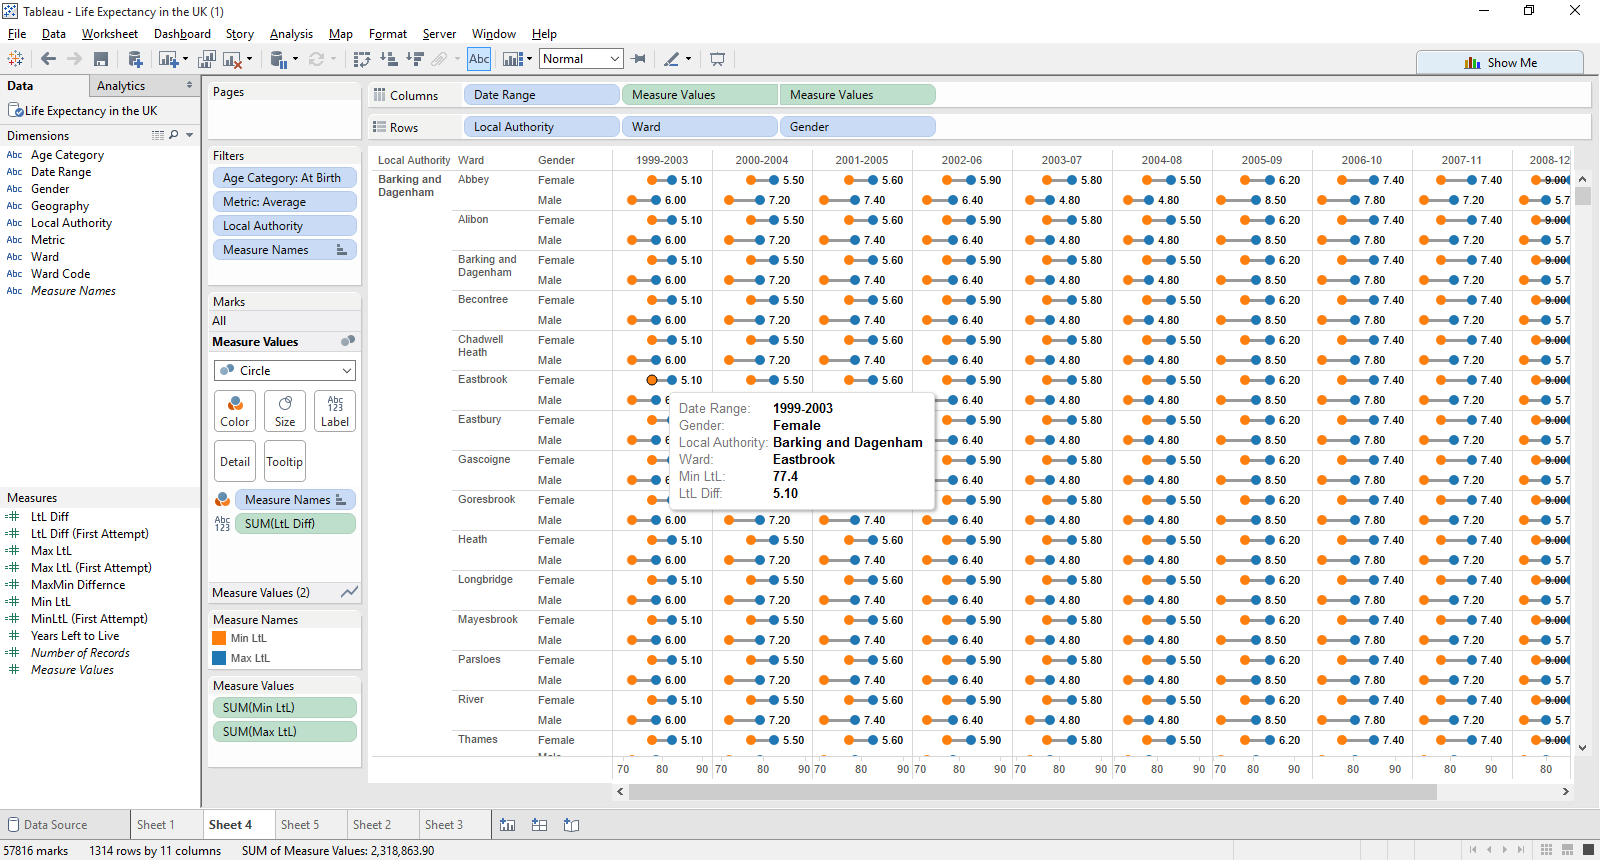The width and height of the screenshot is (1600, 860).
Task: Open the Highlight dropdown arrow
Action: (x=688, y=59)
